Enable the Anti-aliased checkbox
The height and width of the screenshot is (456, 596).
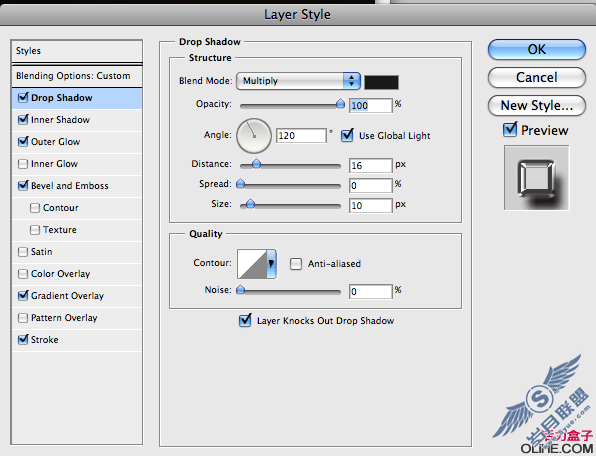point(296,264)
